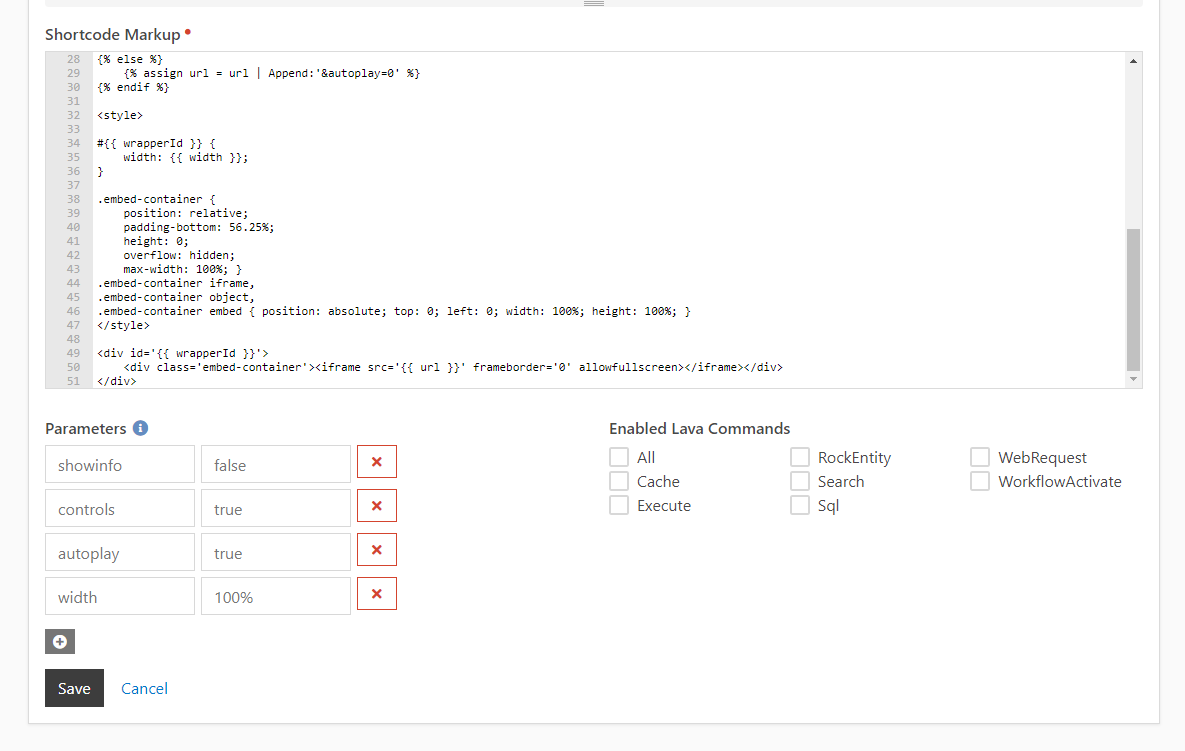1185x751 pixels.
Task: Edit the 100% width value field
Action: point(276,596)
